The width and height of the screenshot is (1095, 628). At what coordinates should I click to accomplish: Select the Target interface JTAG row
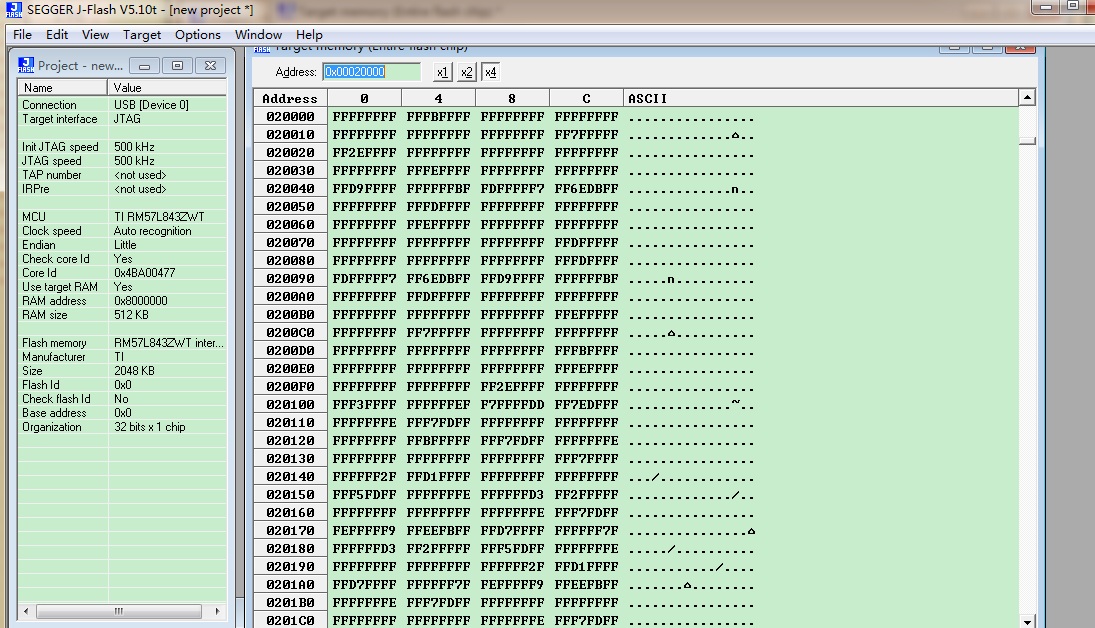click(x=122, y=119)
